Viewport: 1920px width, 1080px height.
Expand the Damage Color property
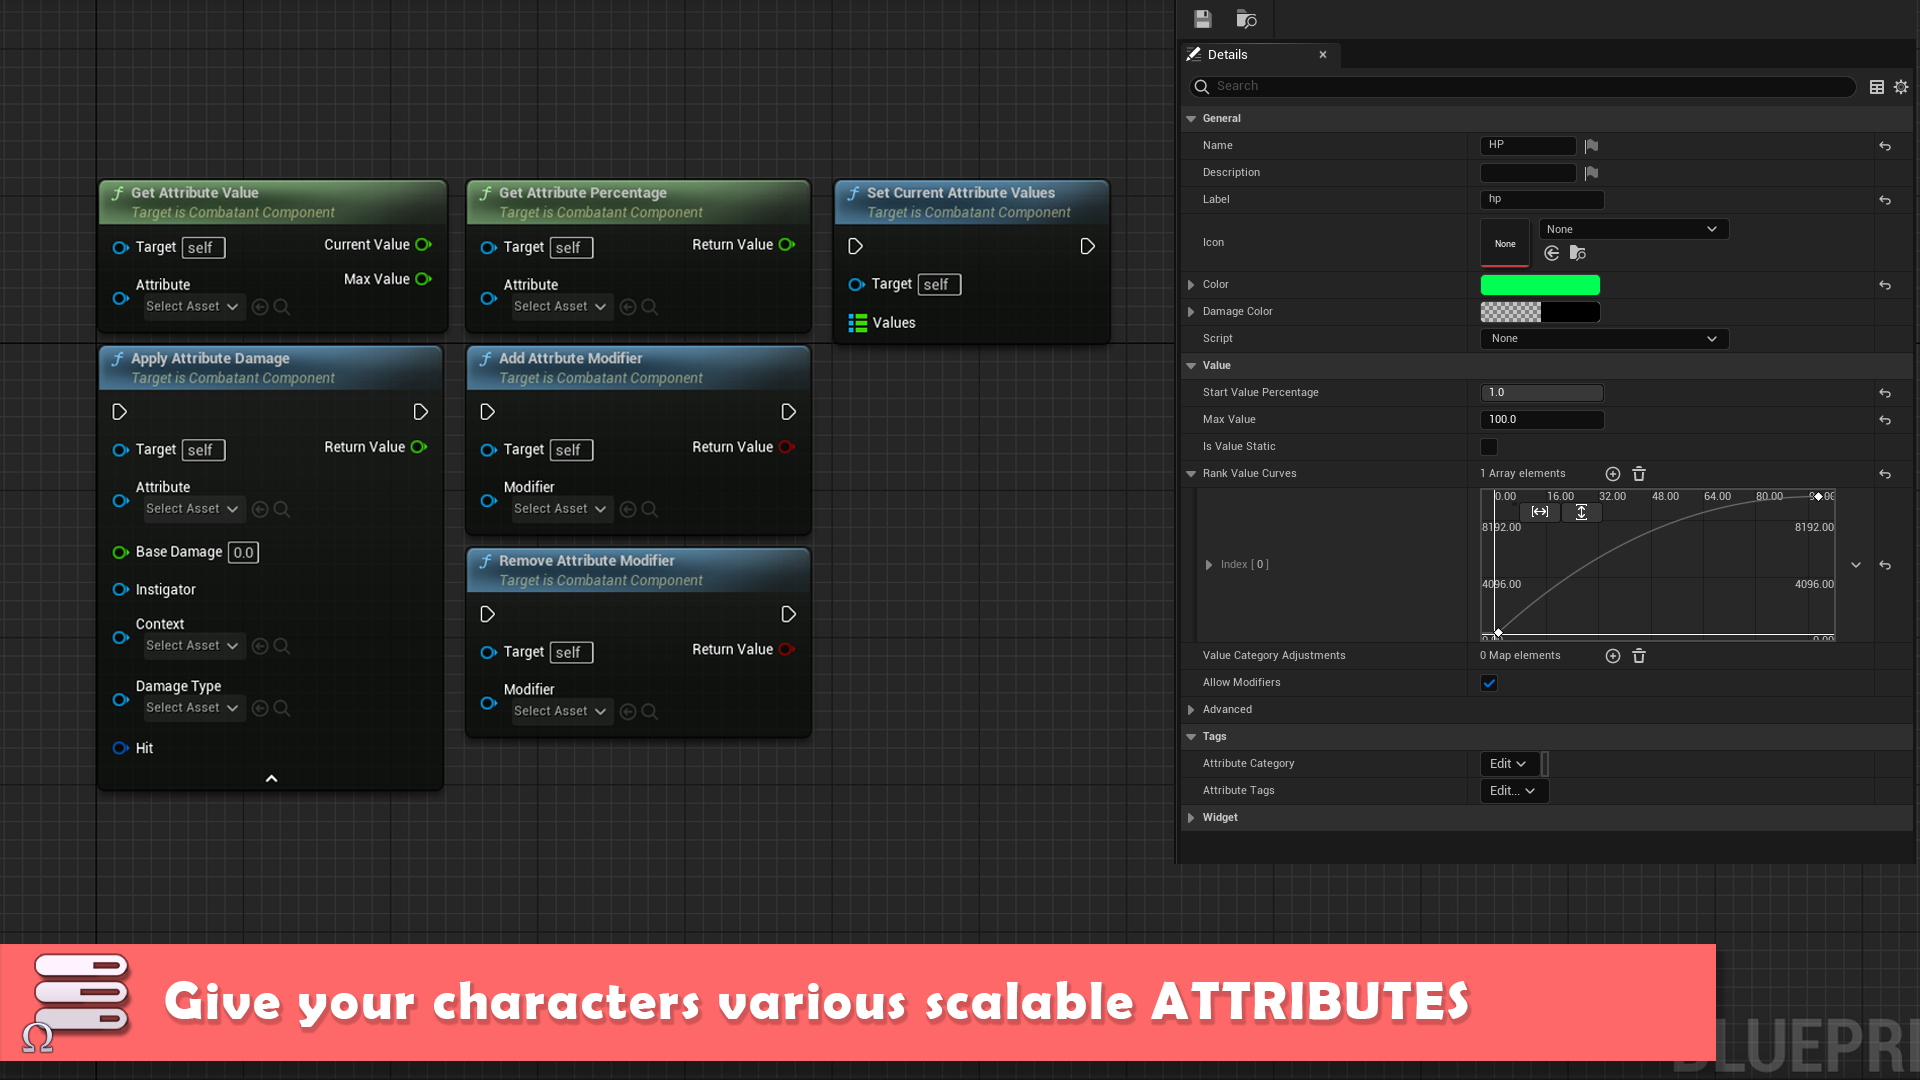(x=1191, y=312)
